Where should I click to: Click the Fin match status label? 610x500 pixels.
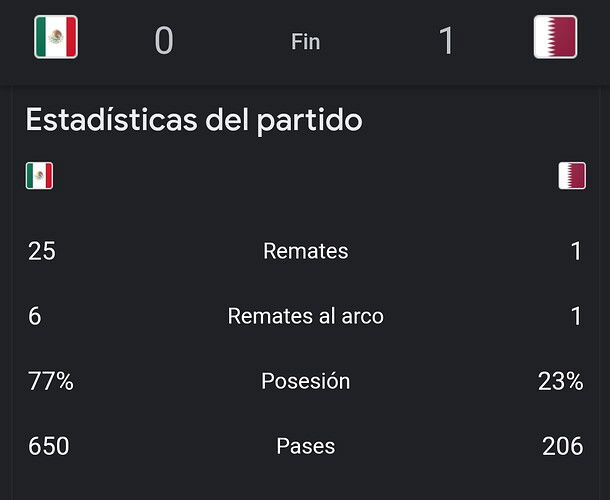[305, 42]
